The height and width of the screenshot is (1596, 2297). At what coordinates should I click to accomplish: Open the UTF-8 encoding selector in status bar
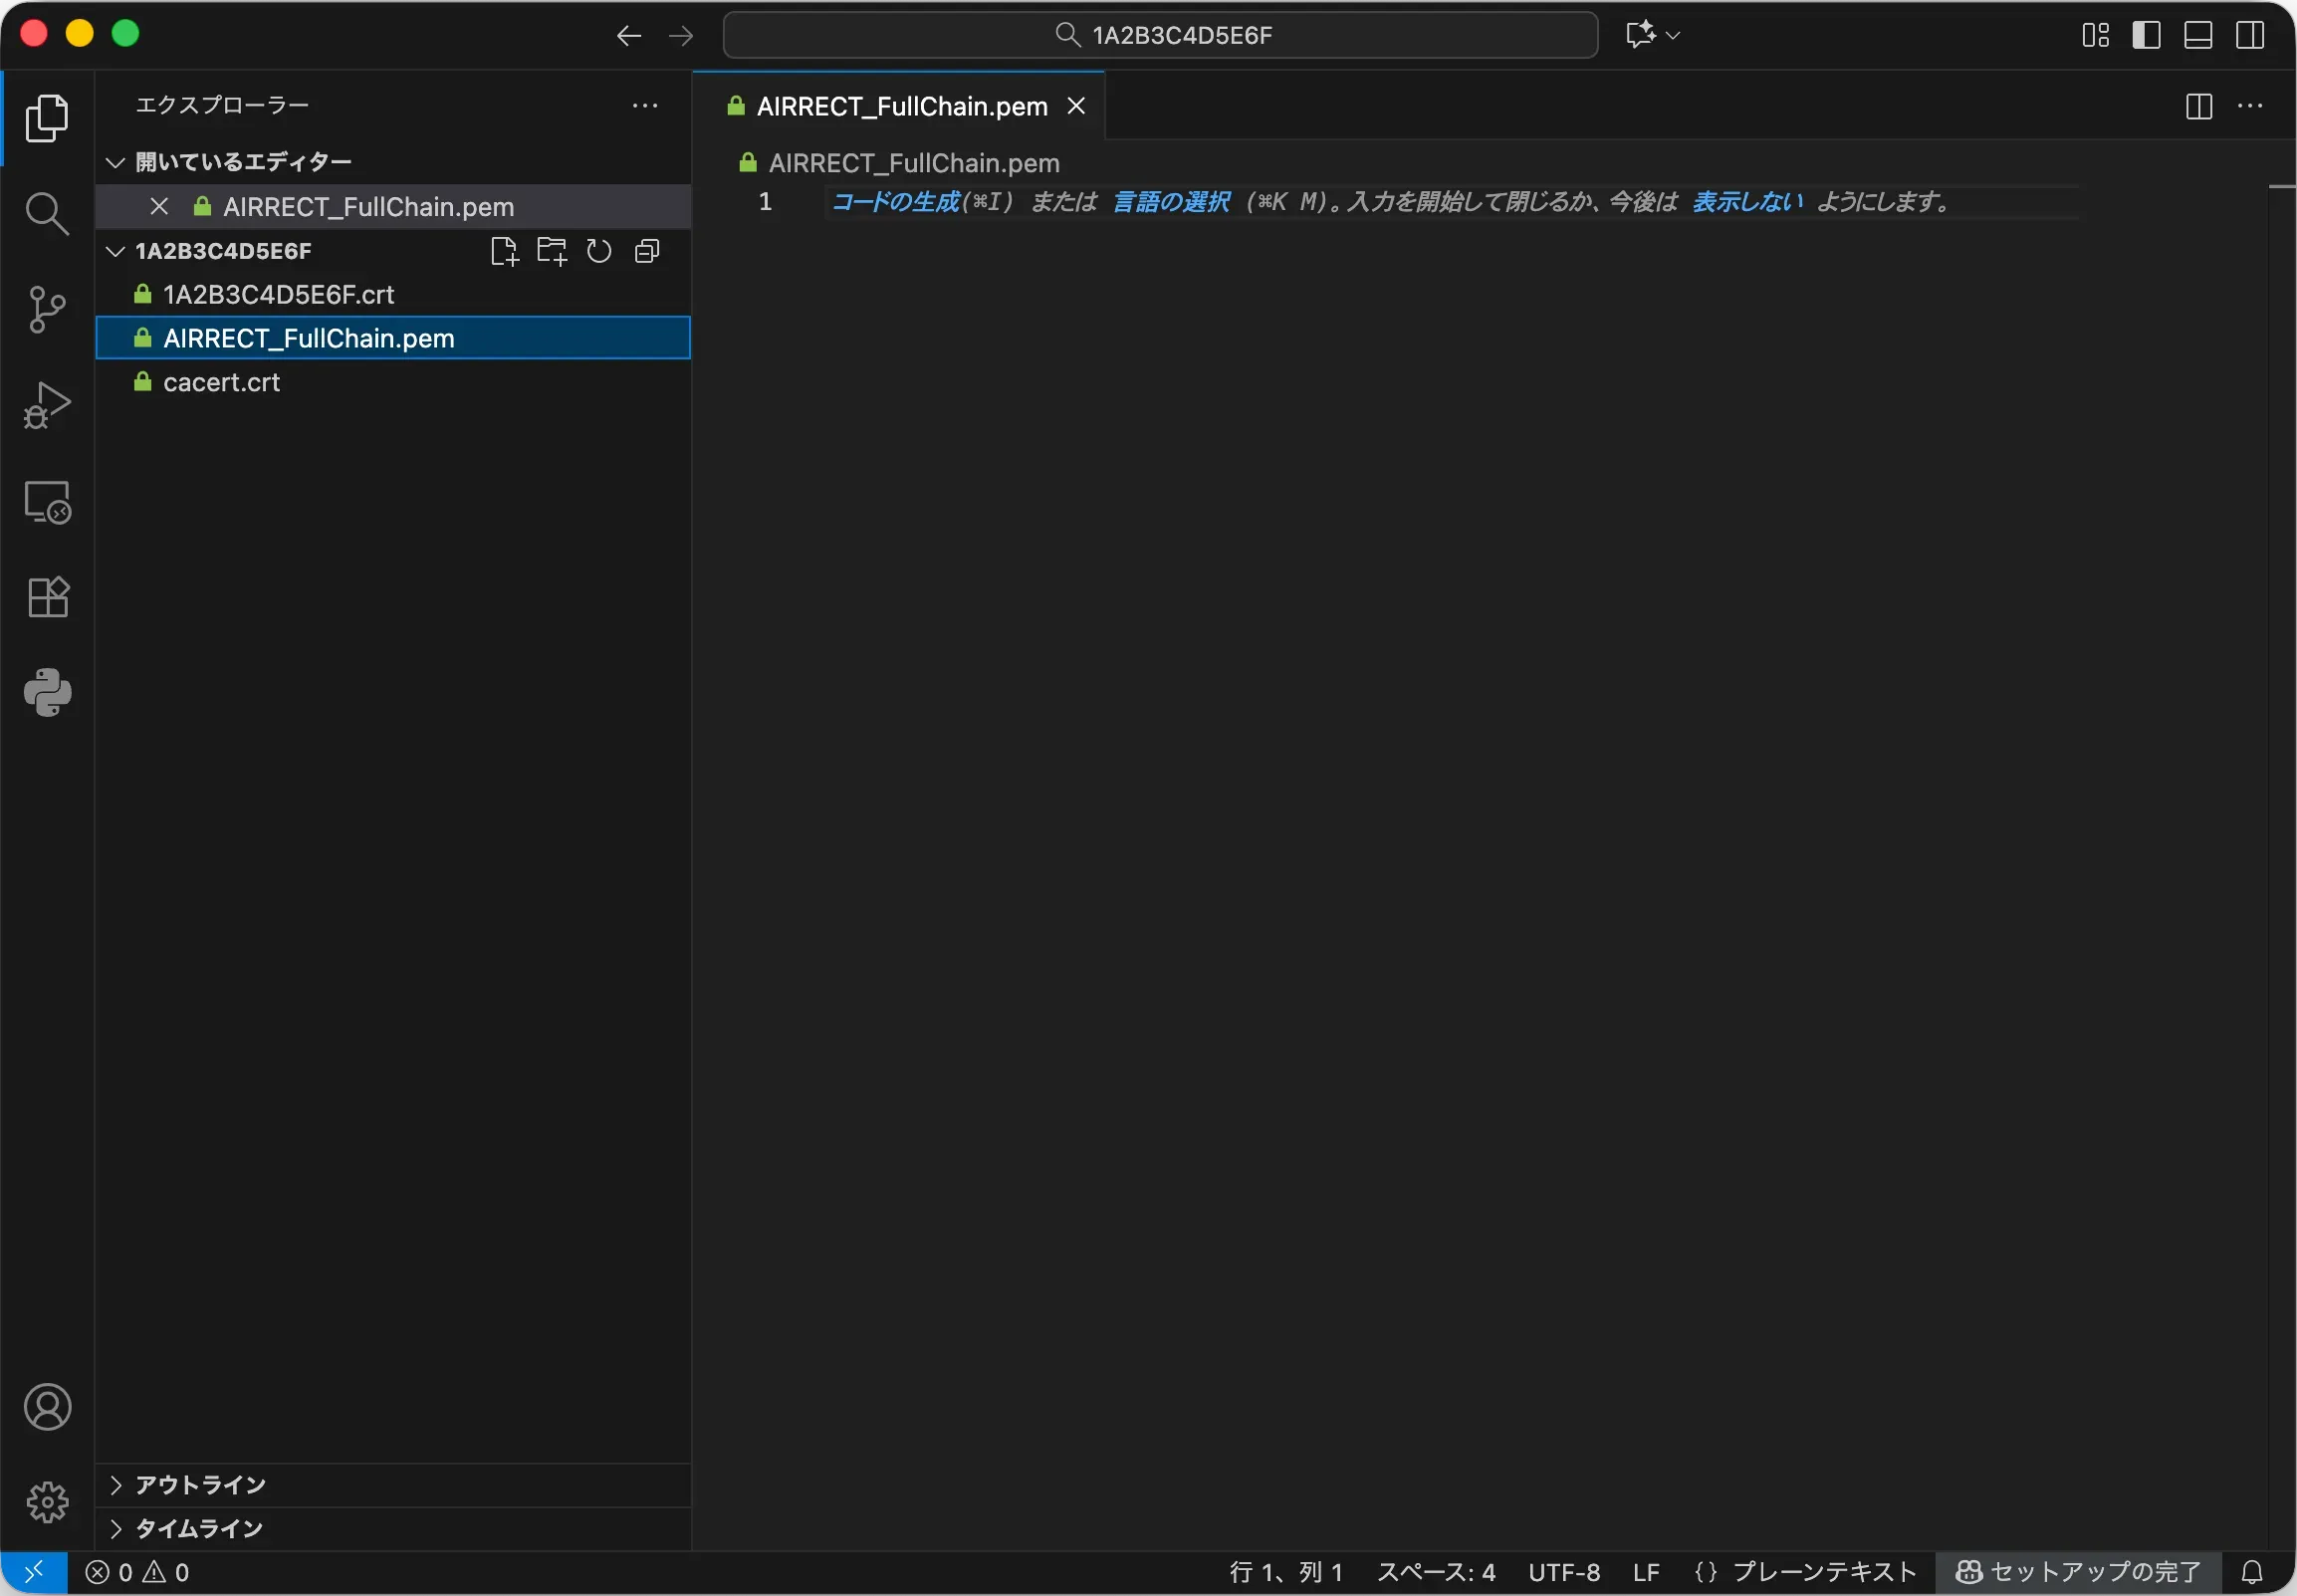point(1563,1573)
